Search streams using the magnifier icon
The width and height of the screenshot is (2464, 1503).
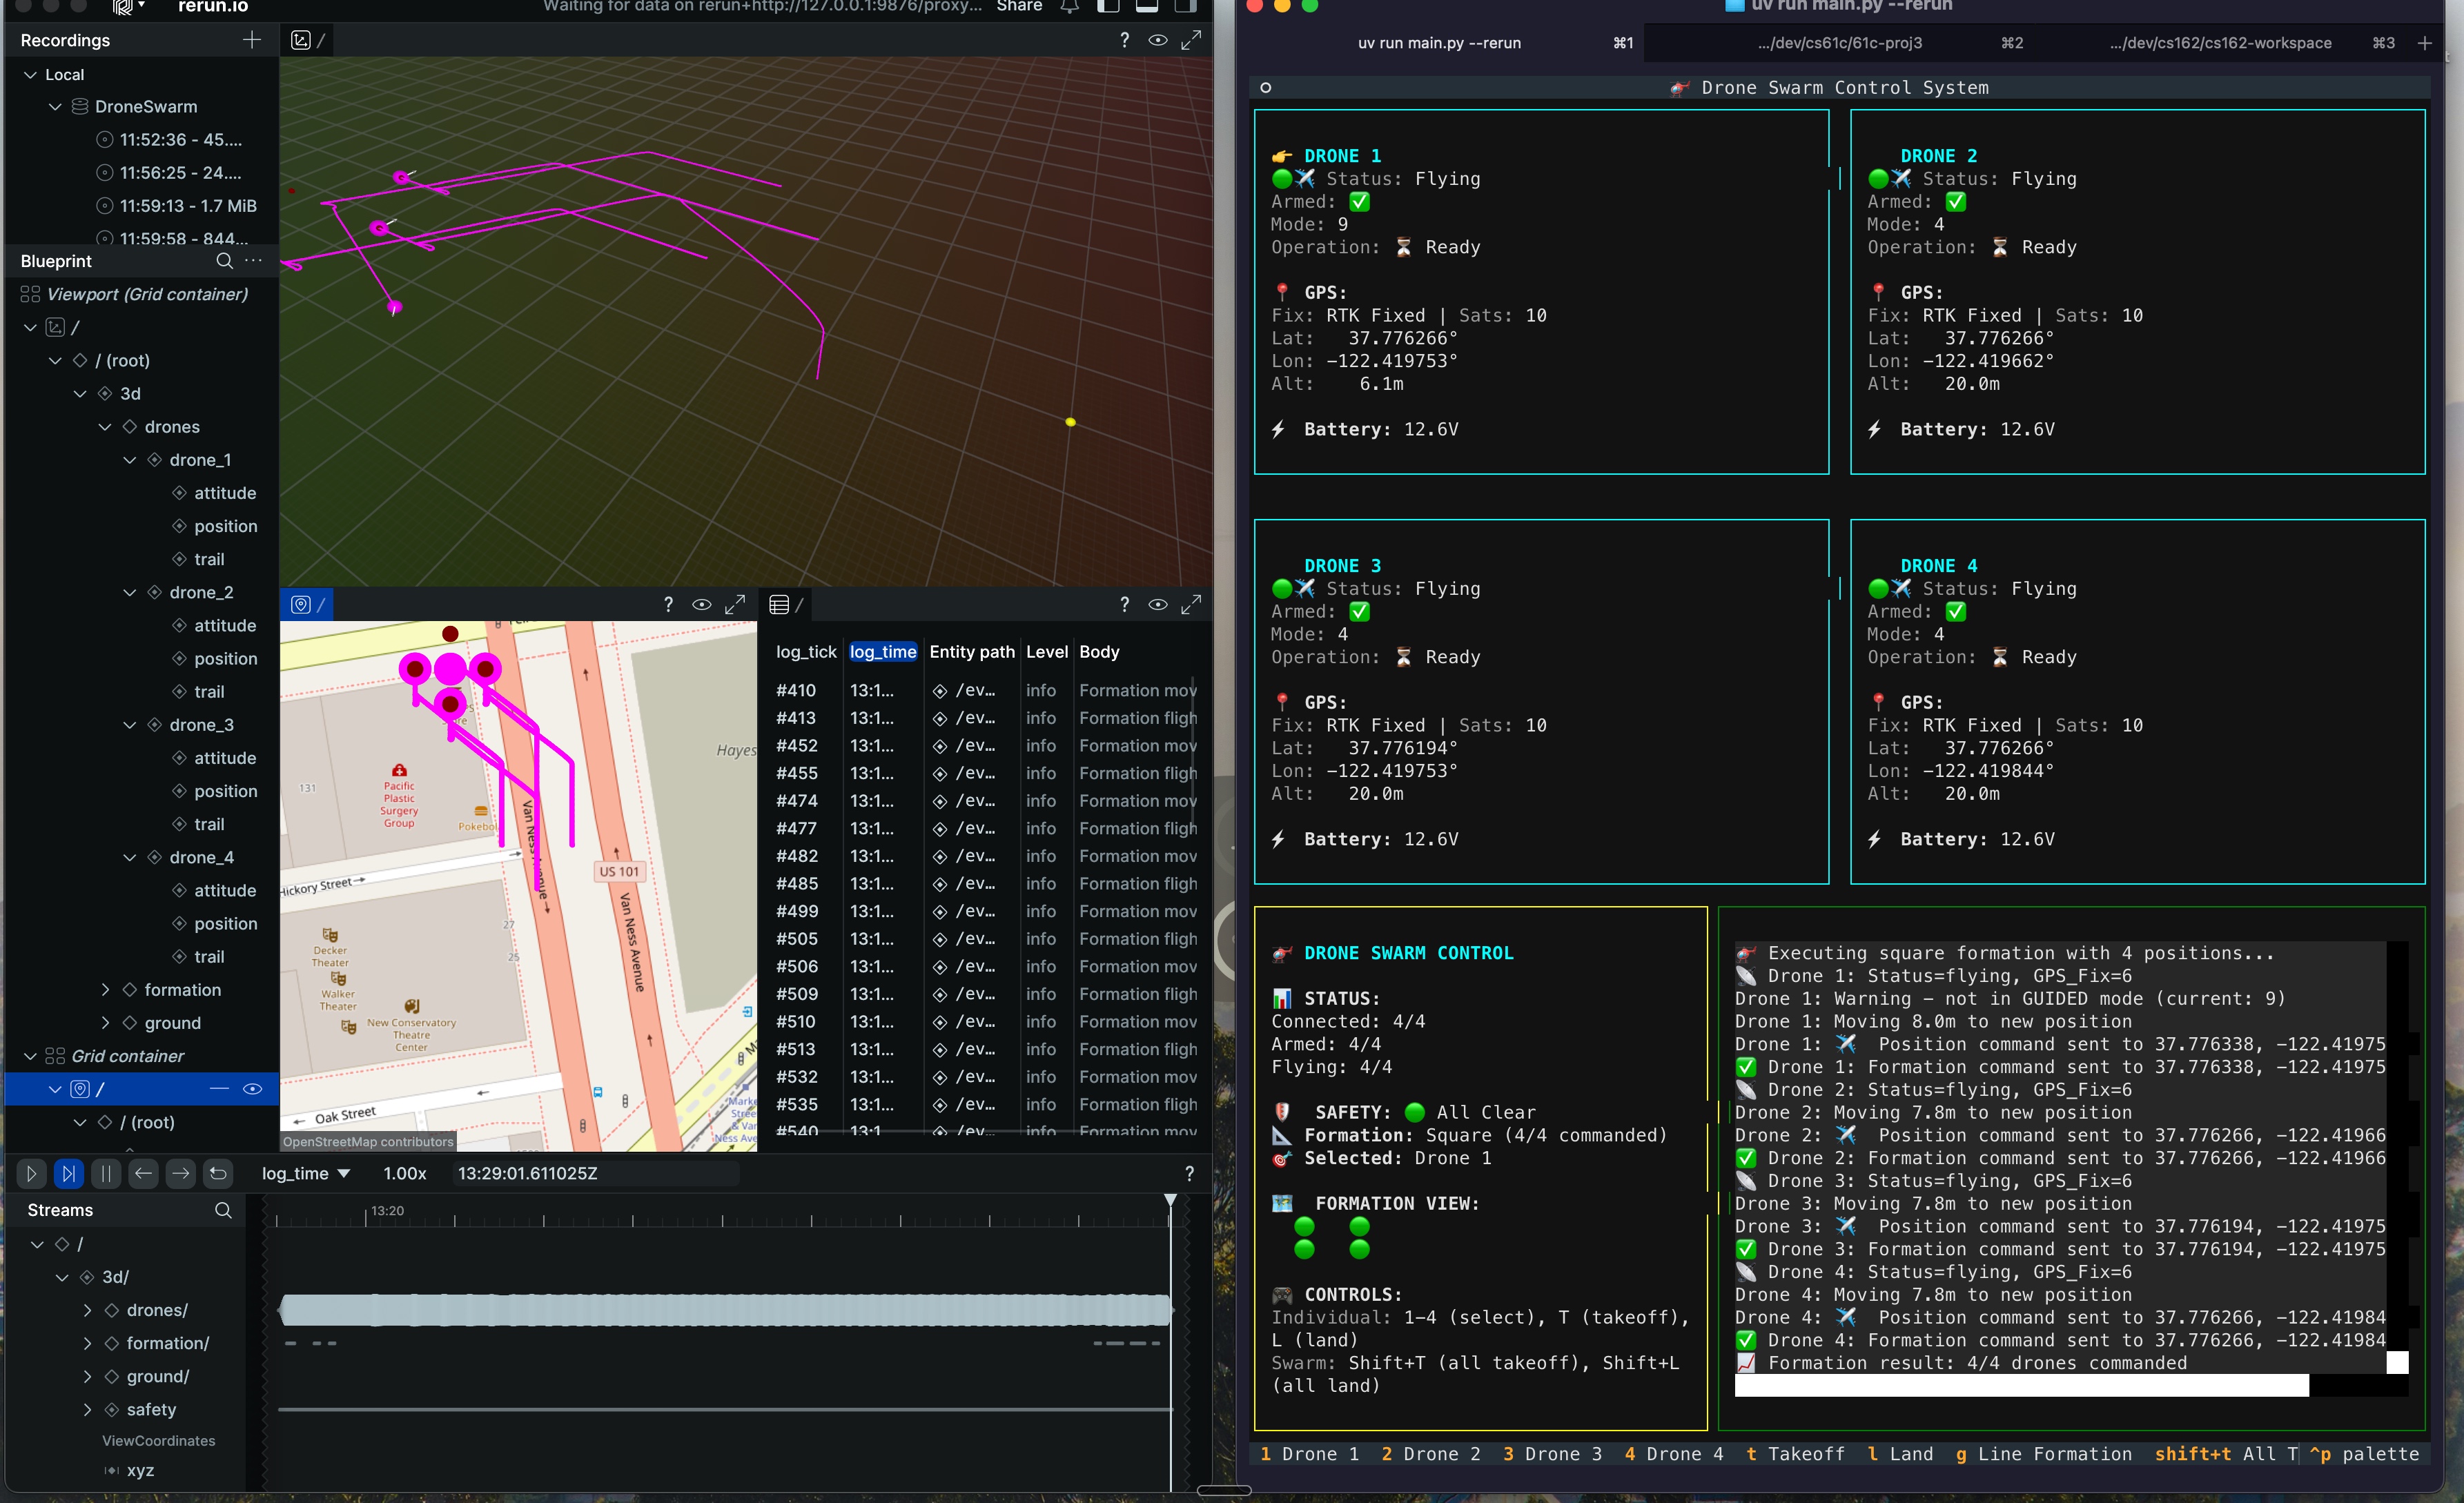223,1210
